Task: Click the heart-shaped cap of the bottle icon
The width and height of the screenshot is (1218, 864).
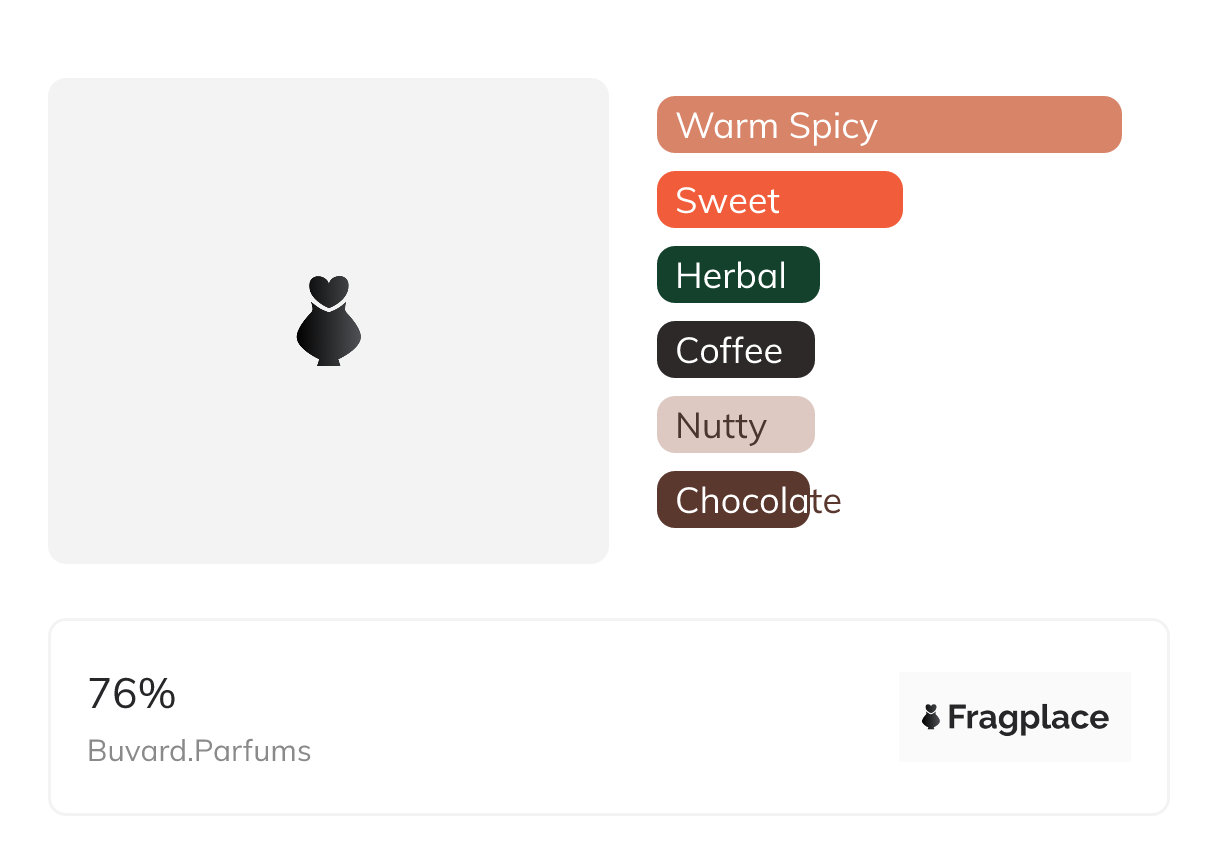Action: [x=328, y=289]
